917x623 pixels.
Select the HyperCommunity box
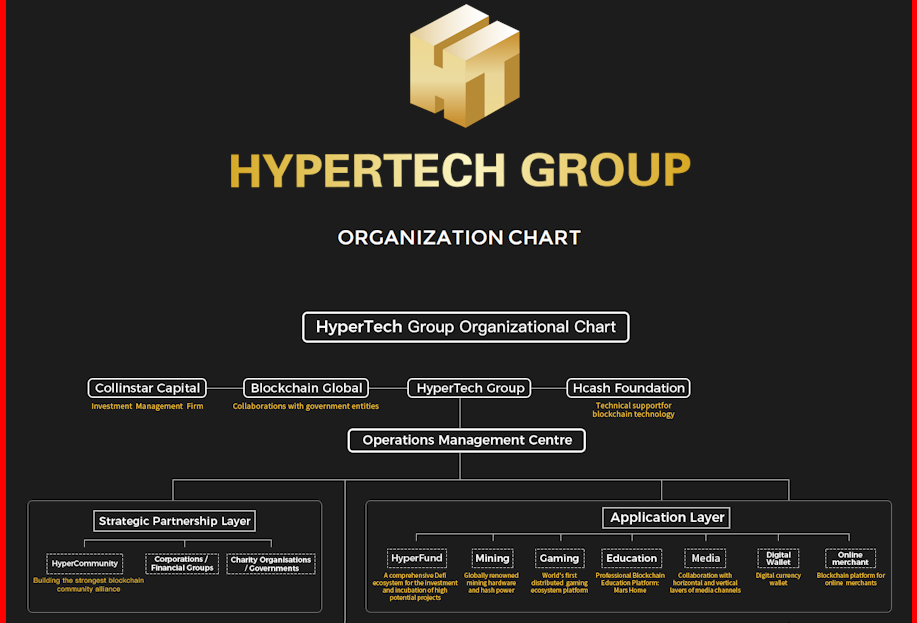click(x=85, y=564)
